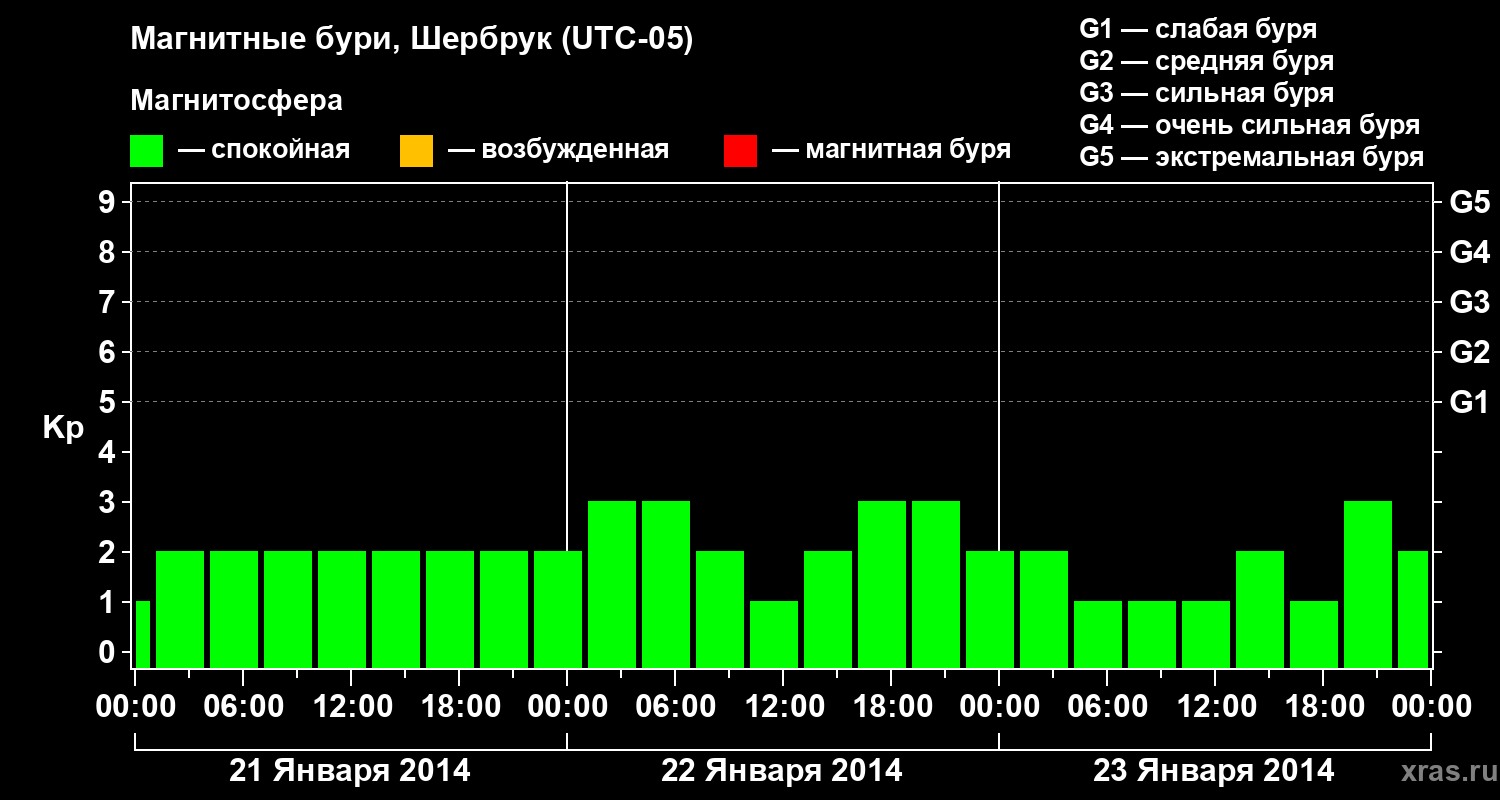Image resolution: width=1500 pixels, height=800 pixels.
Task: Click the 'G3 — сильная буря' legend line
Action: coord(1206,93)
